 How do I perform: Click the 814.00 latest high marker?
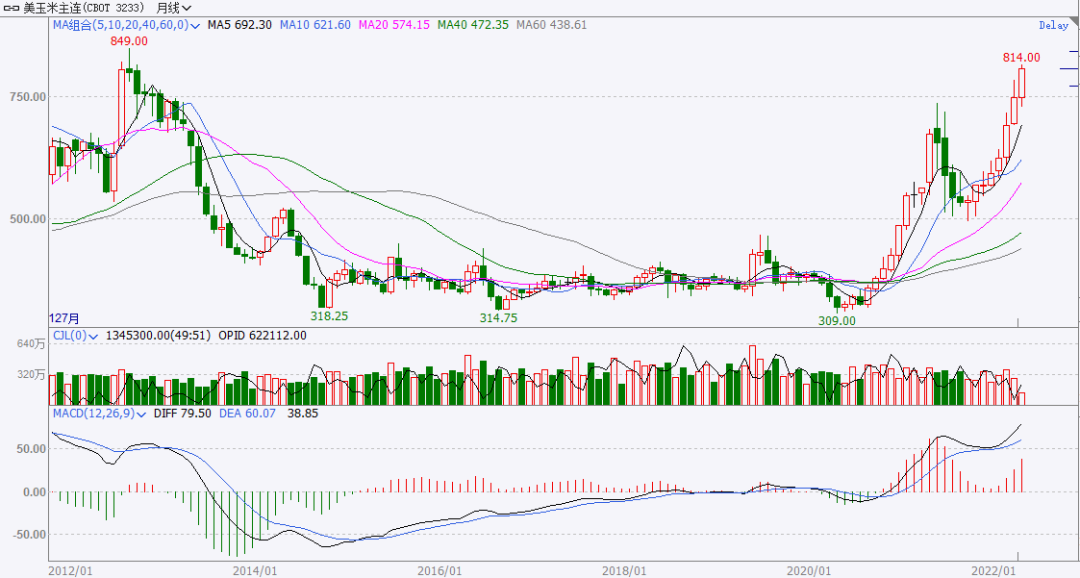coord(1021,58)
